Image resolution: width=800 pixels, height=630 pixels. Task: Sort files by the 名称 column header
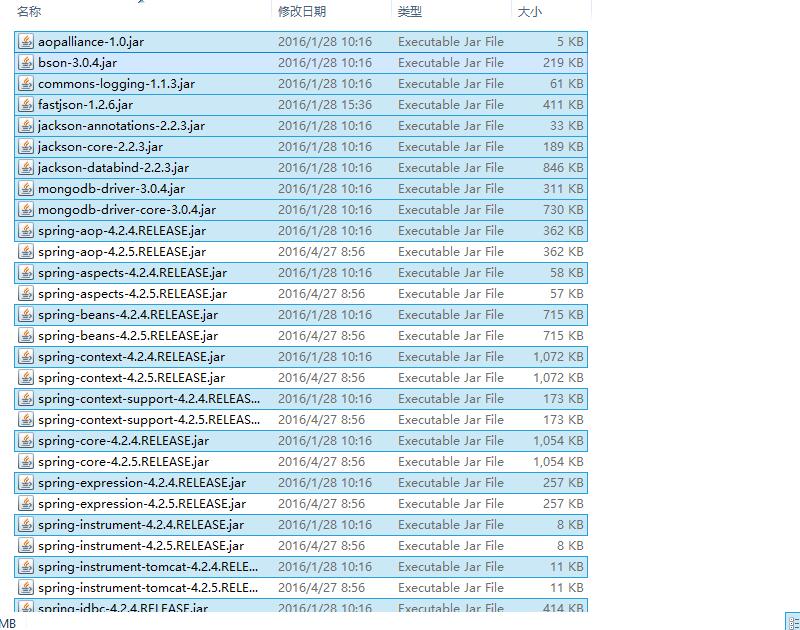pos(29,11)
